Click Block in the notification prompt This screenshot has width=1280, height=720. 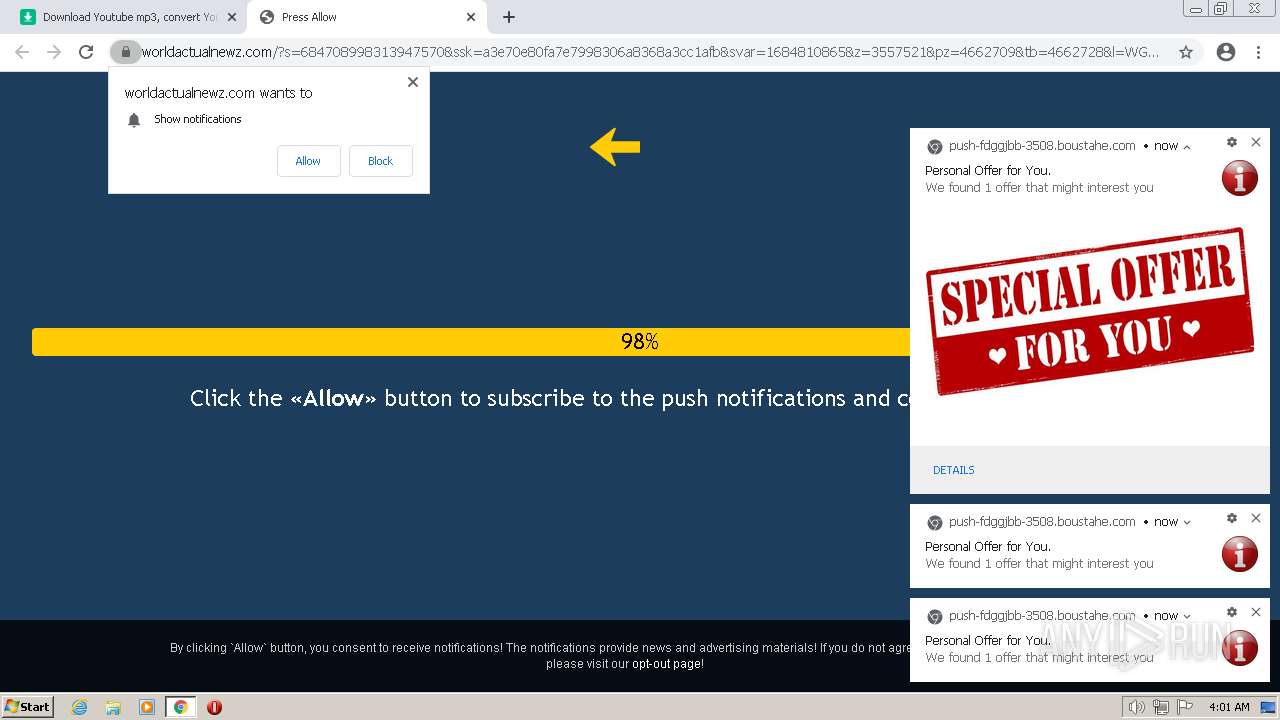(380, 161)
